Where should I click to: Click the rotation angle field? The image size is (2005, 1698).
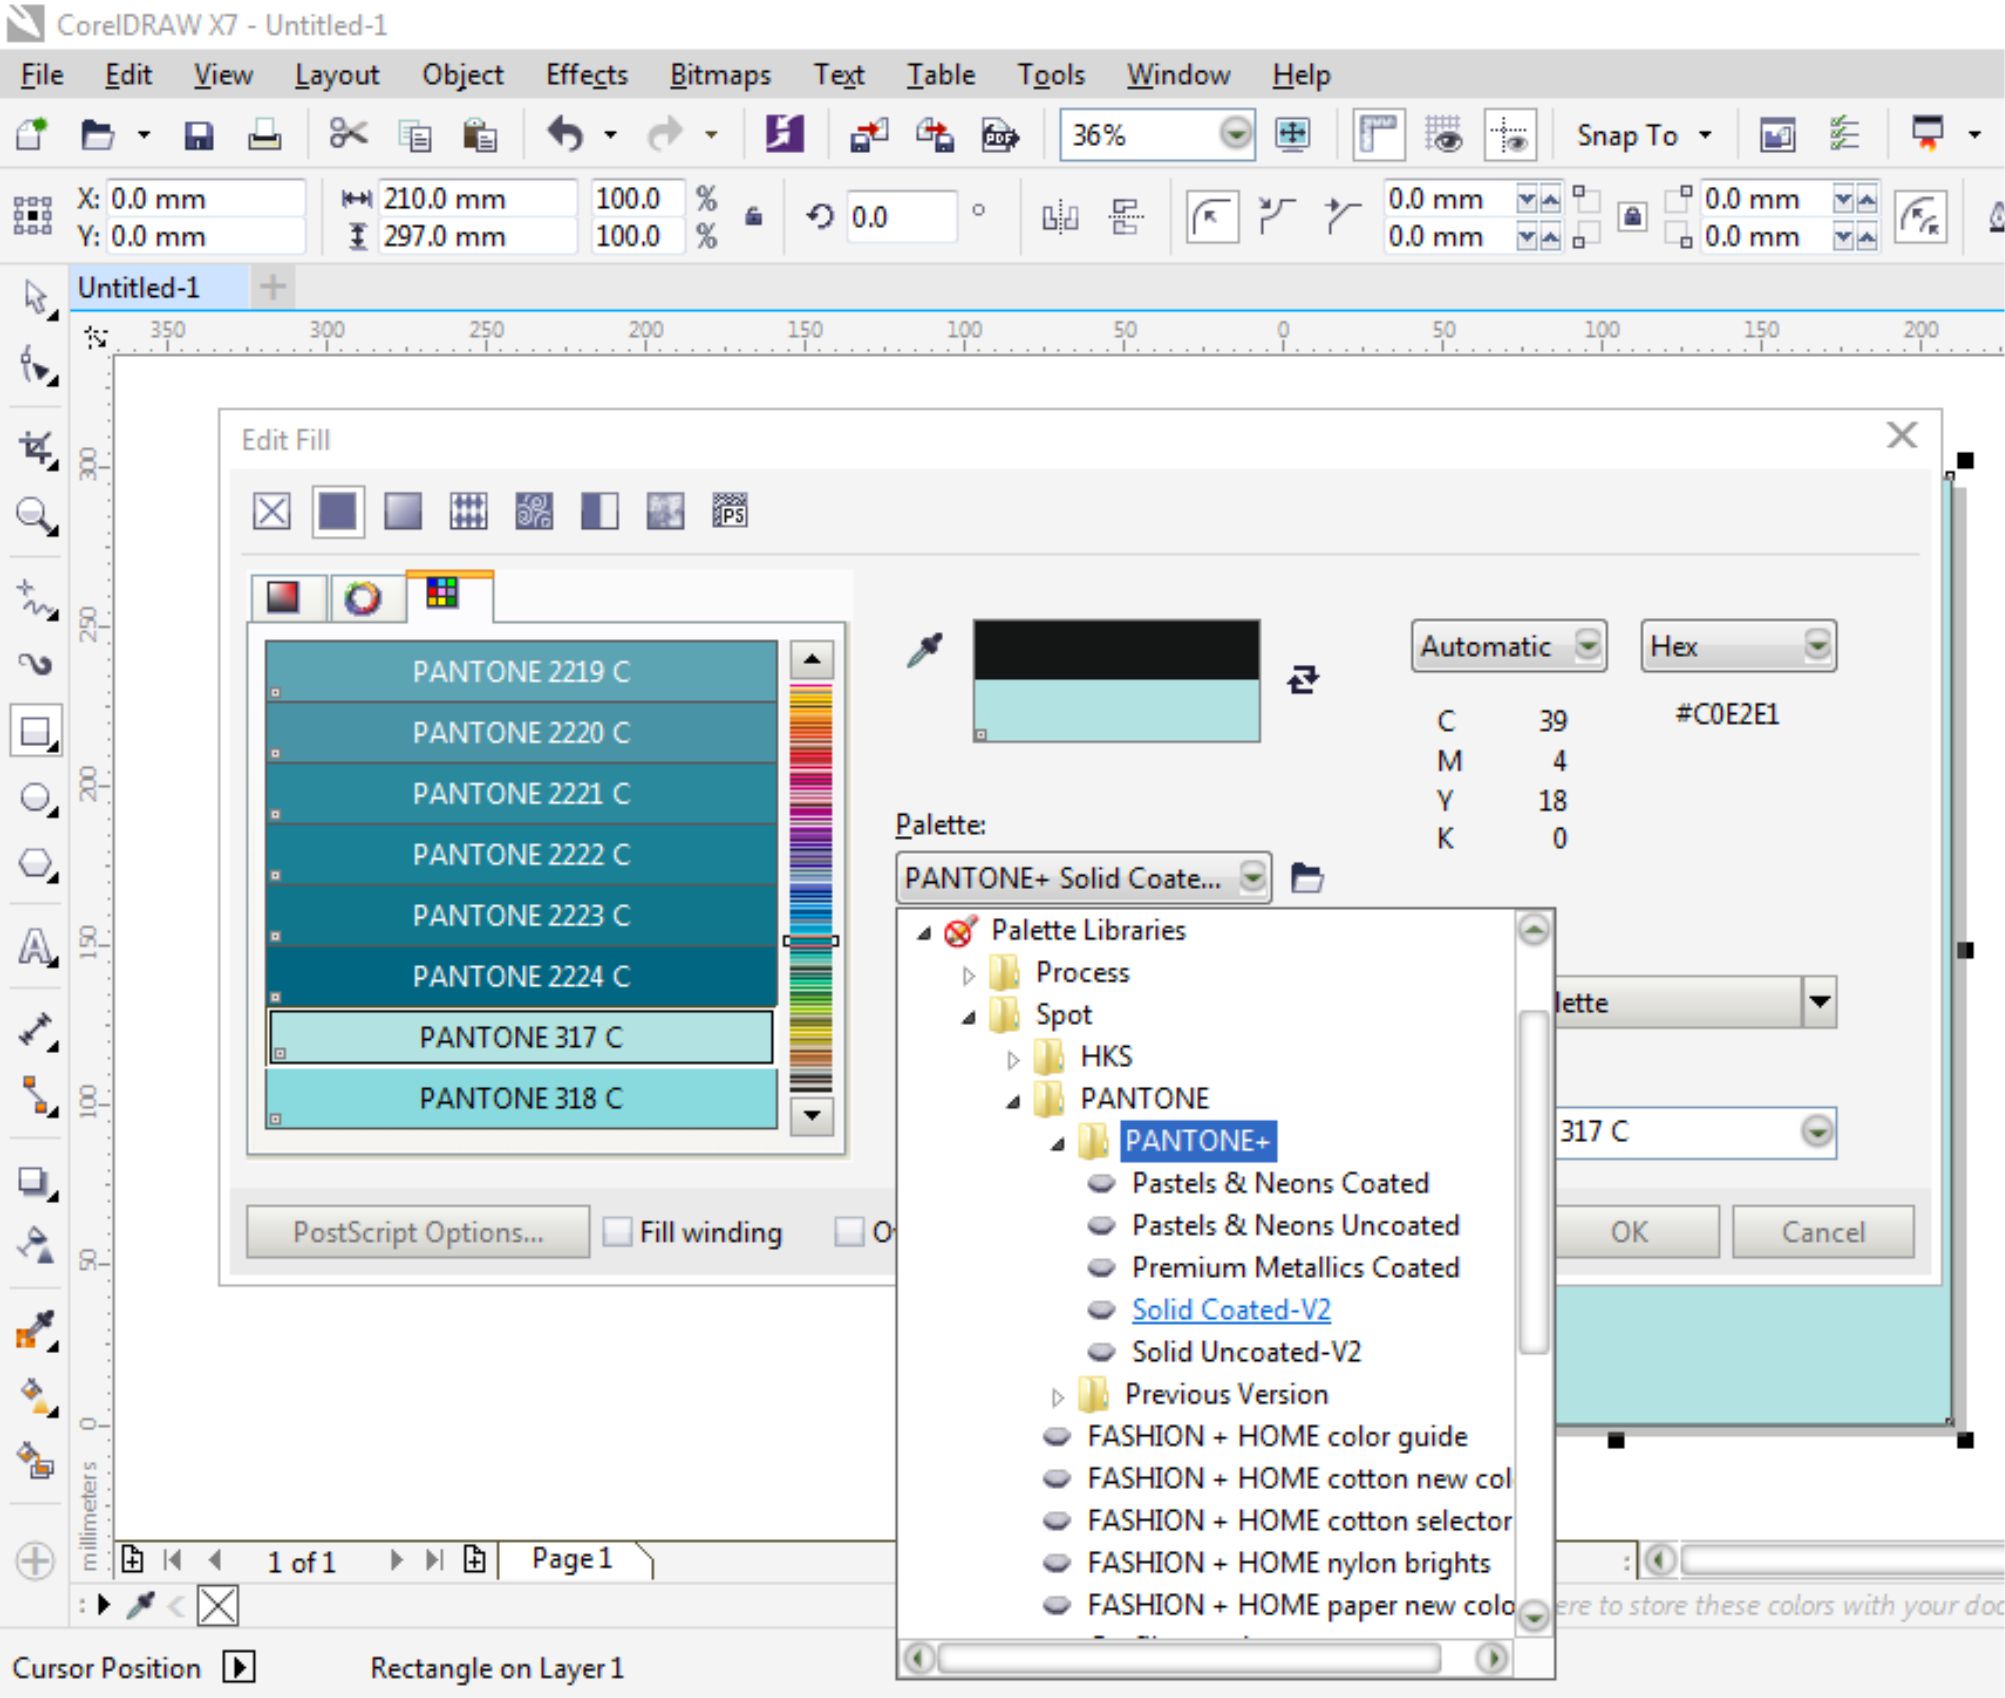tap(900, 216)
